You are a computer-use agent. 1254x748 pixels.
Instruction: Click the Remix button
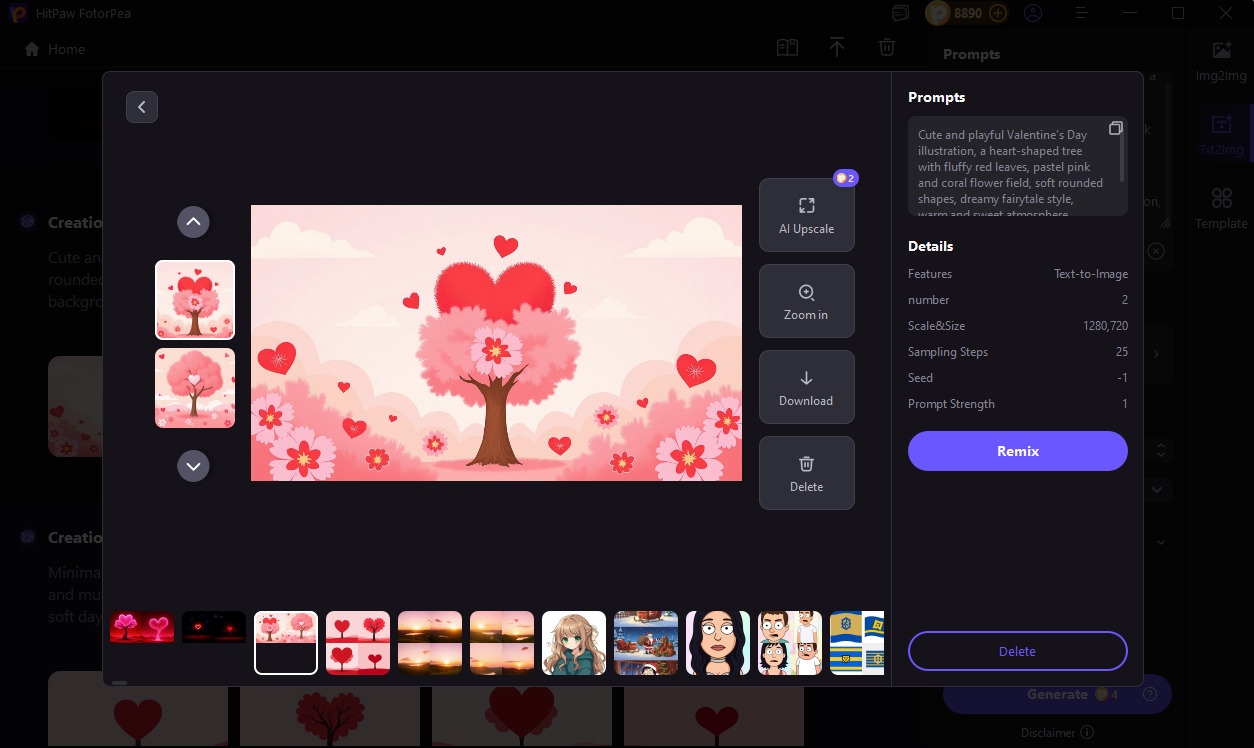[1017, 451]
